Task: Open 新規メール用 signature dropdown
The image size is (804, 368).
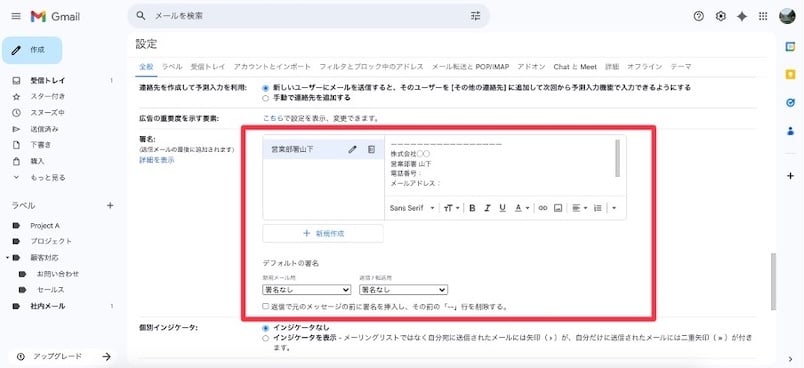Action: 306,290
